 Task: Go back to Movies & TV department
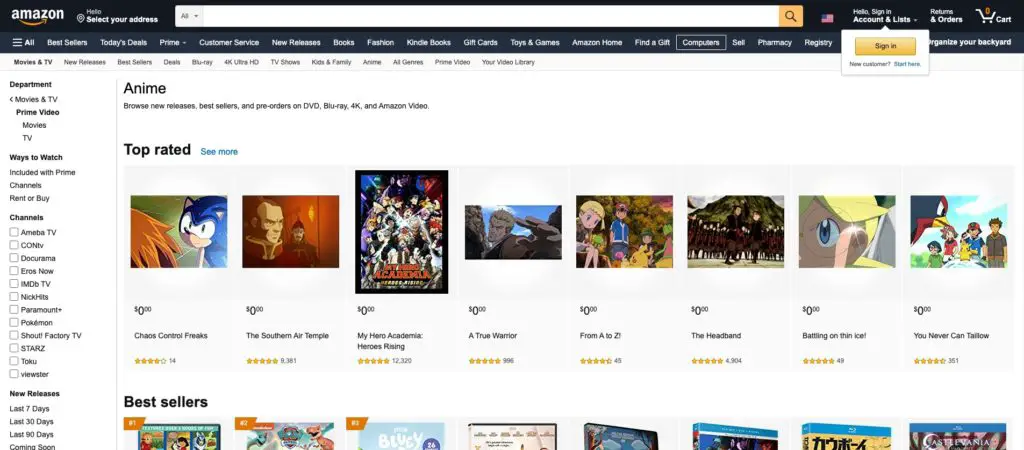point(34,99)
